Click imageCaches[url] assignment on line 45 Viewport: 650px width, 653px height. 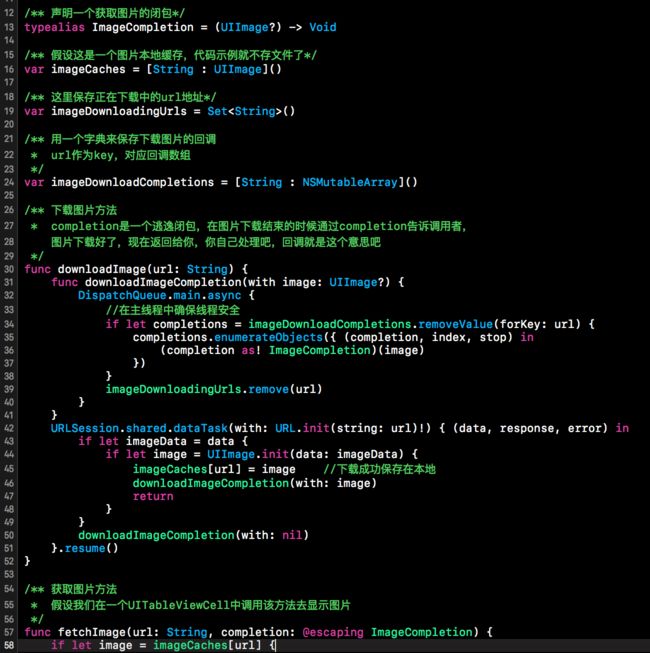(x=214, y=469)
